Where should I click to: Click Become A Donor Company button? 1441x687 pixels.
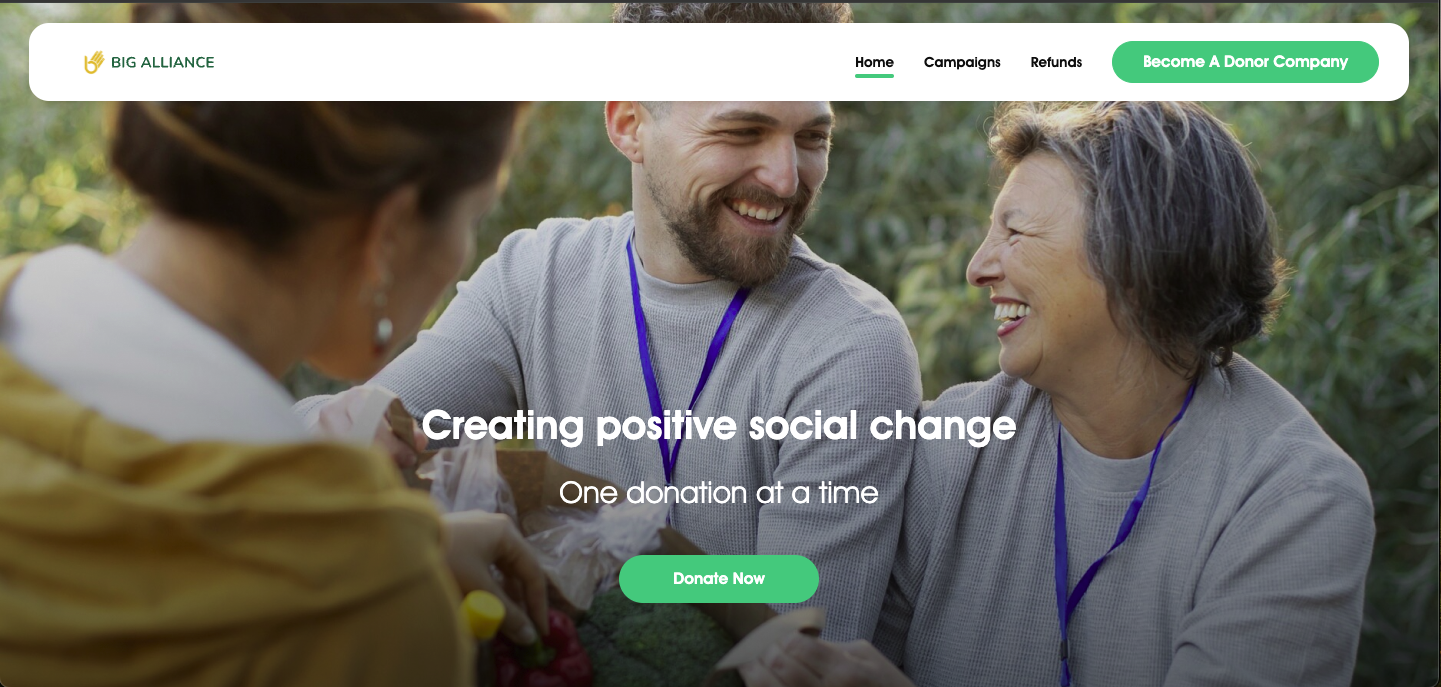click(1245, 62)
